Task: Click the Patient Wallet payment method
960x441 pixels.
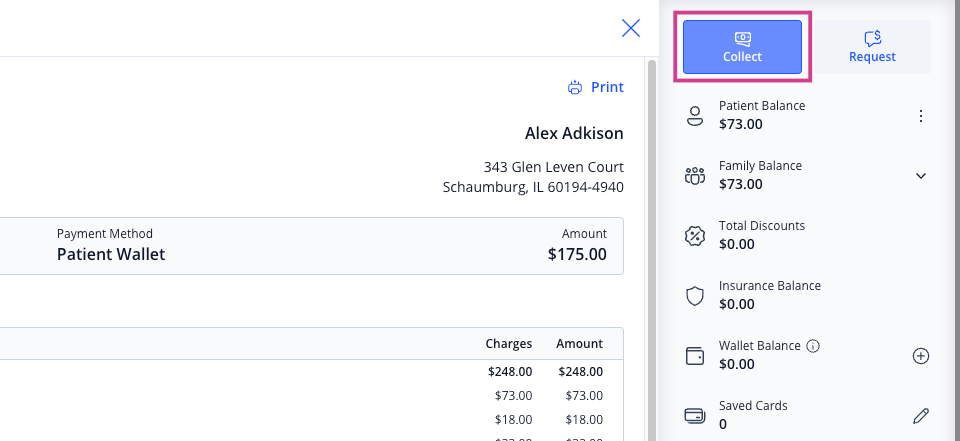Action: [x=111, y=255]
